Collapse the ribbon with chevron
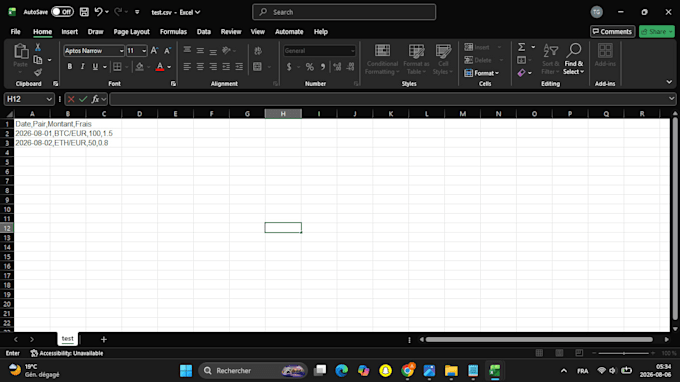Viewport: 680px width, 382px height. tap(669, 82)
